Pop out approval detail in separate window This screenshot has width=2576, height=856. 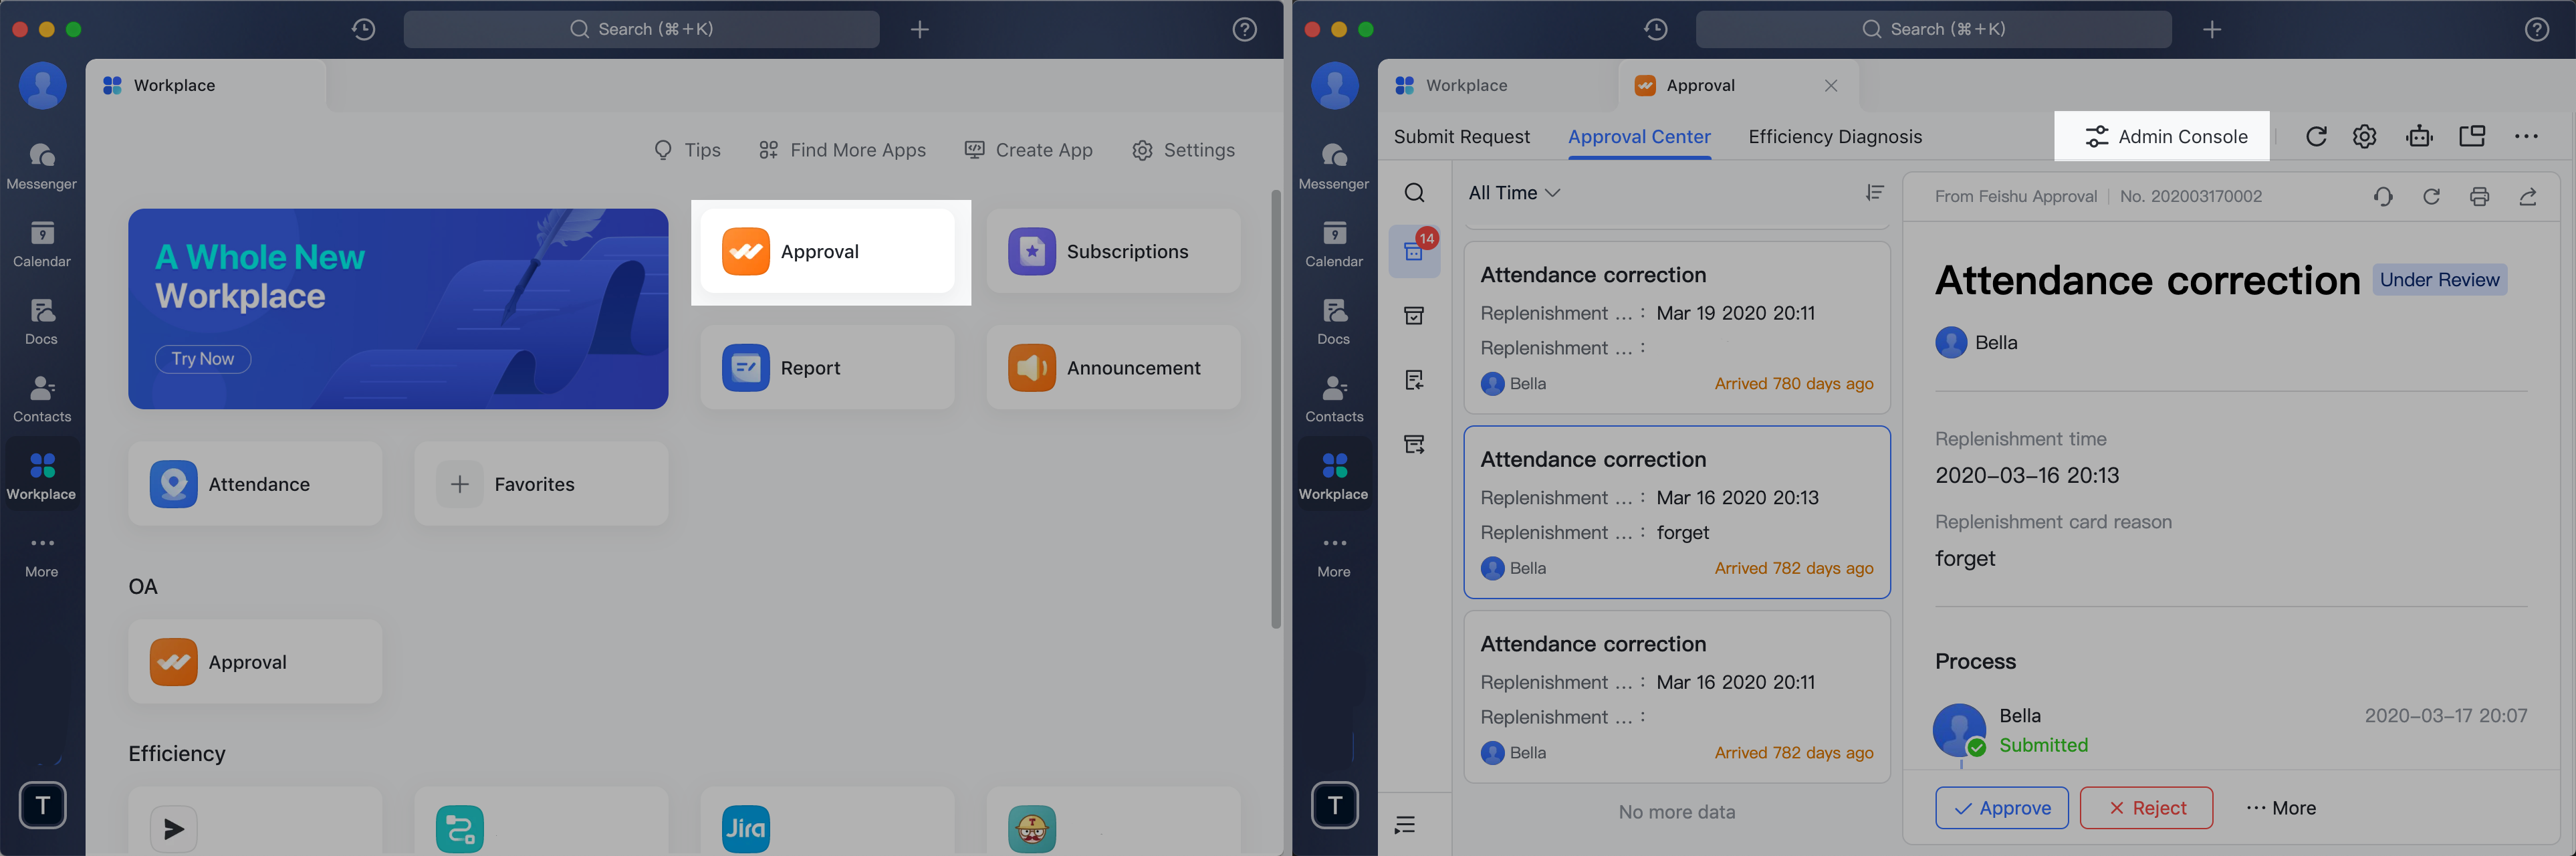tap(2473, 136)
